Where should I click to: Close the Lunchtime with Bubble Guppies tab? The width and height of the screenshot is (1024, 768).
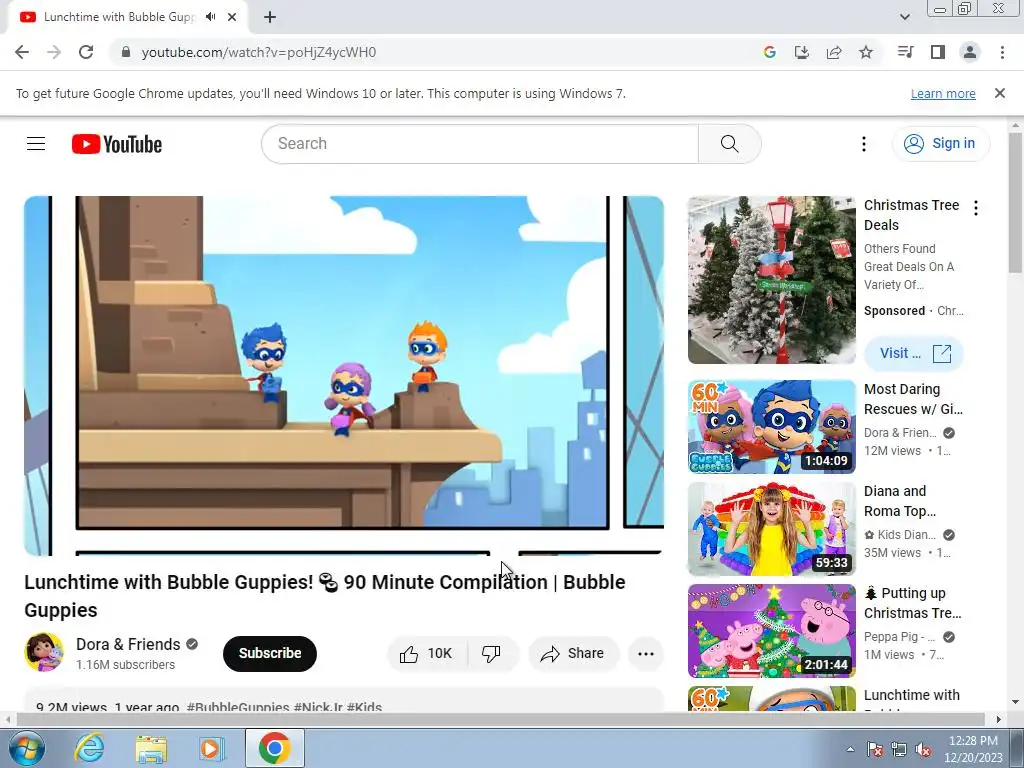[x=232, y=17]
